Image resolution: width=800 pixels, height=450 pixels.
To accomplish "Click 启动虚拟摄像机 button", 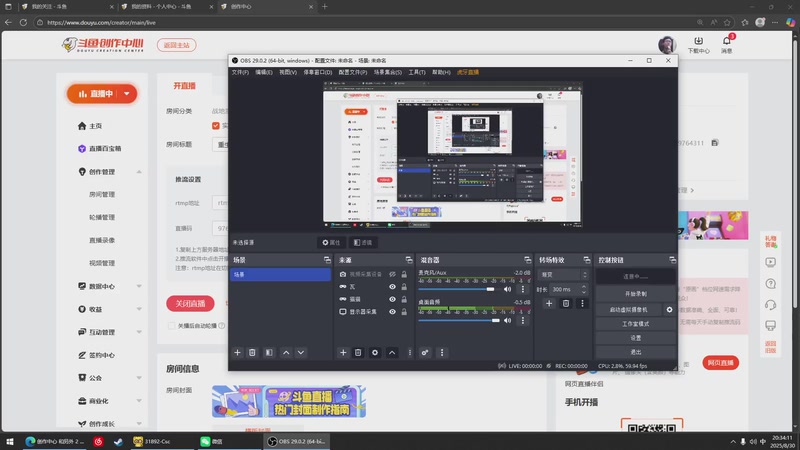I will point(629,310).
